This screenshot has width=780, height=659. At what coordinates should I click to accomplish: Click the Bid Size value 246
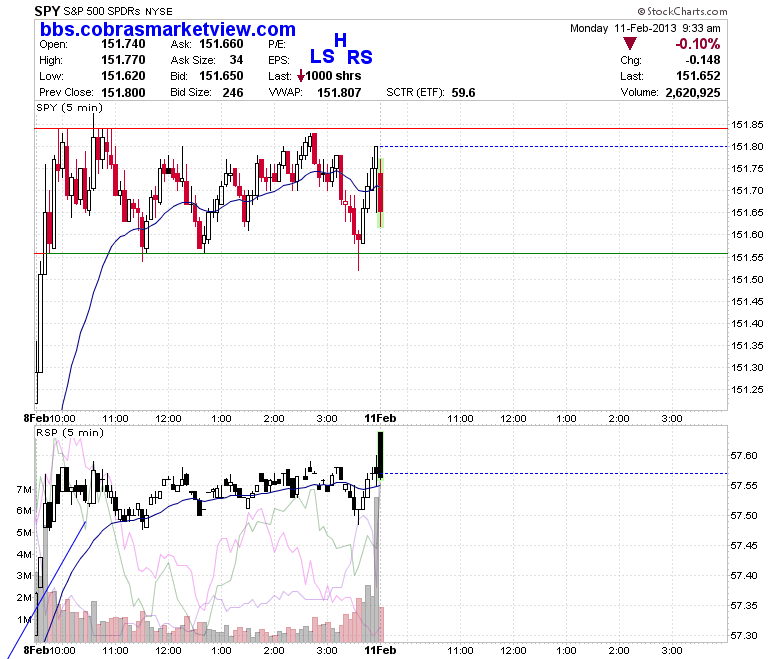click(x=233, y=93)
